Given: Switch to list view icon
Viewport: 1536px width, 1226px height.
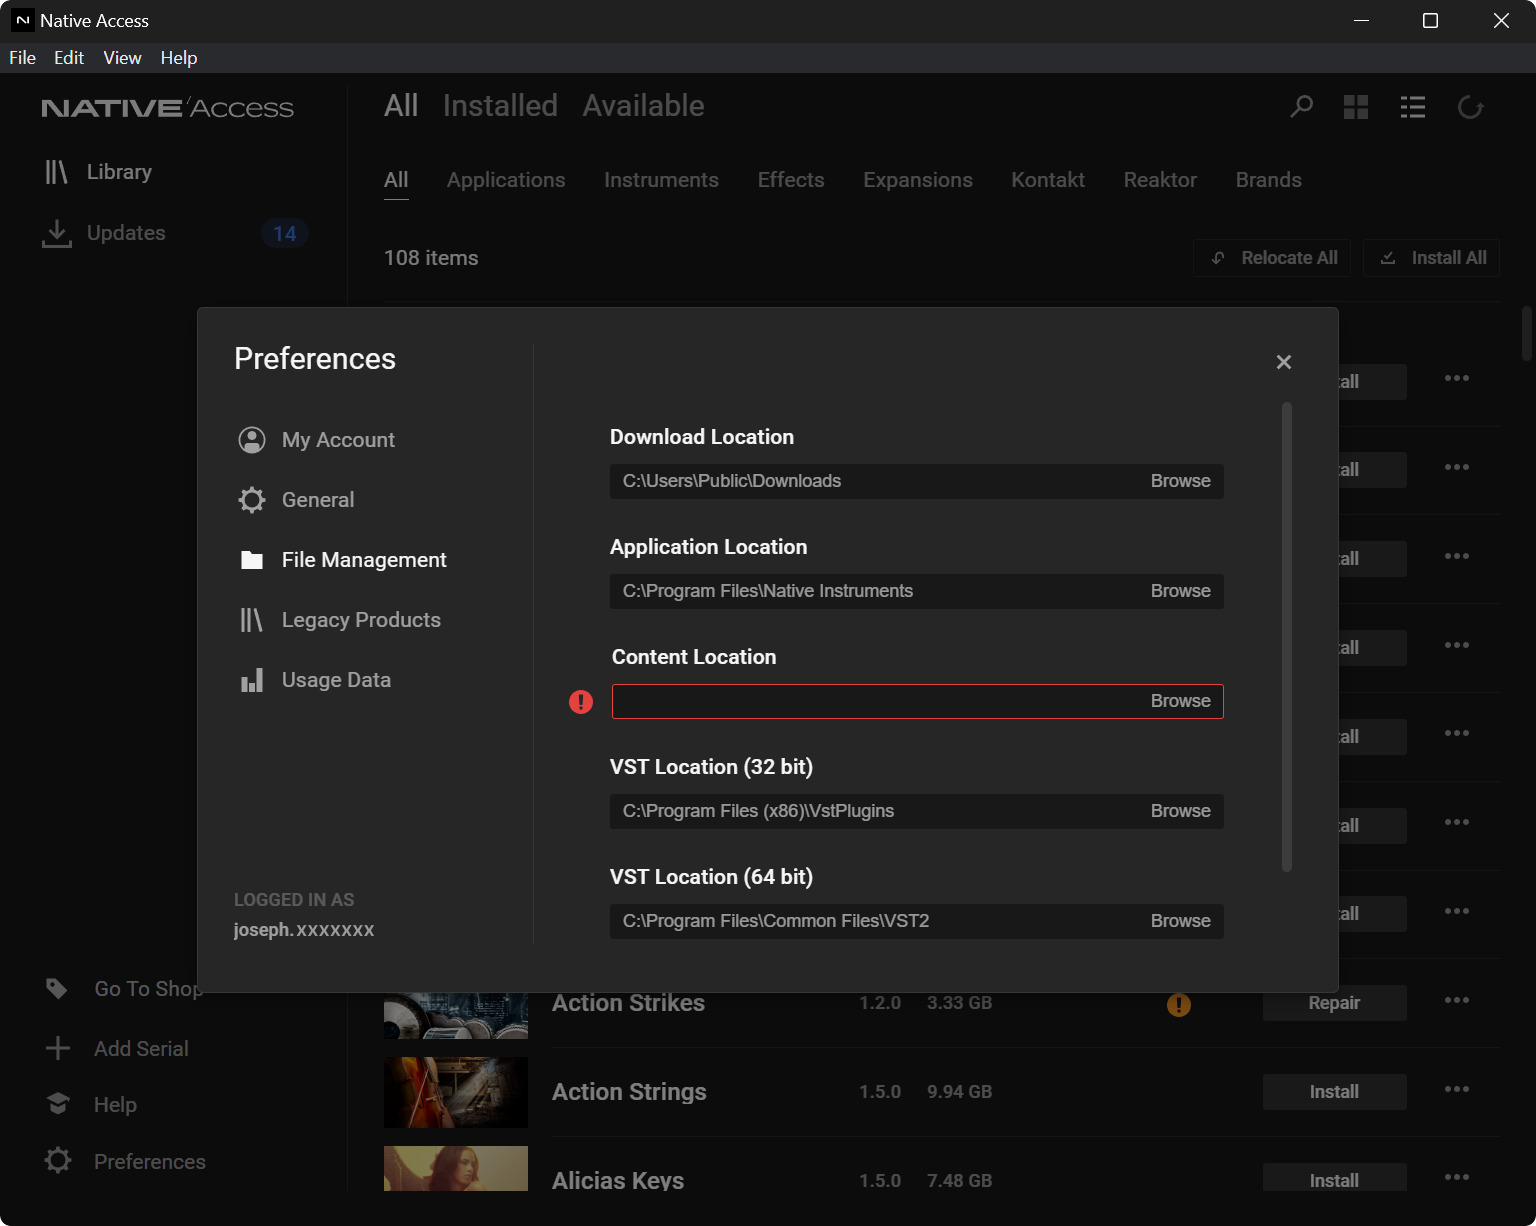Looking at the screenshot, I should click(x=1413, y=107).
